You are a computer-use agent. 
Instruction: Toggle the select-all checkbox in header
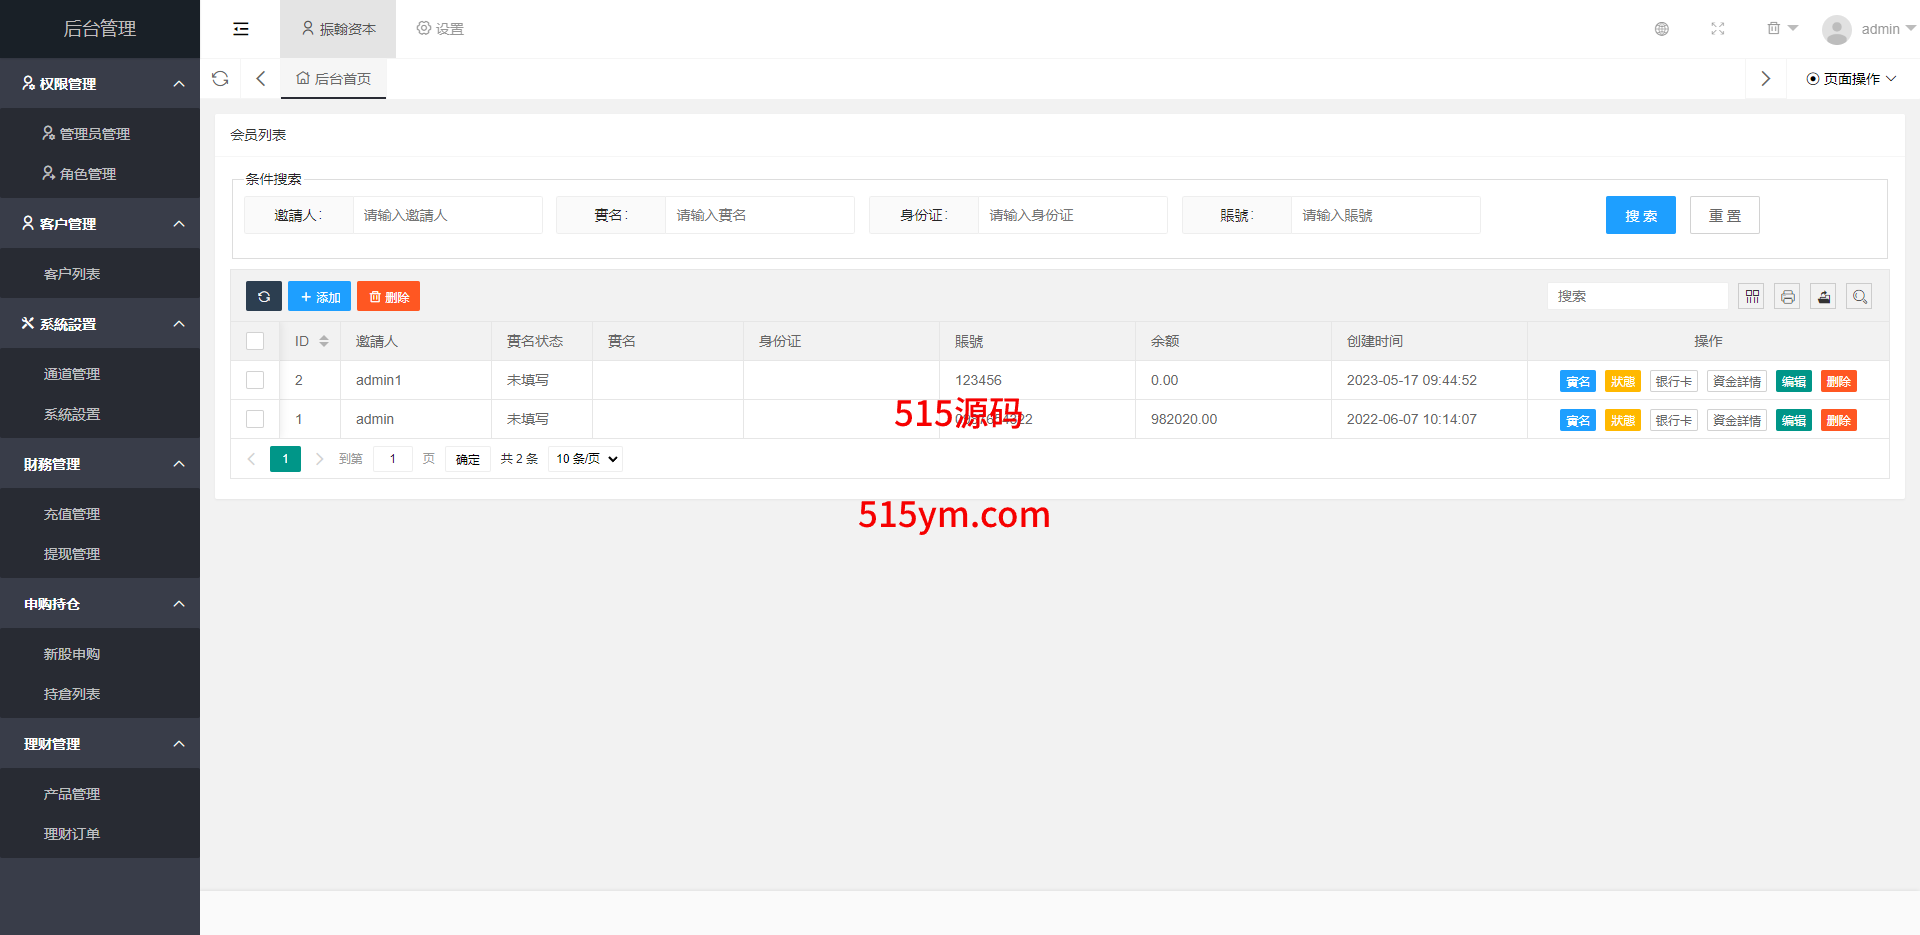(x=255, y=341)
